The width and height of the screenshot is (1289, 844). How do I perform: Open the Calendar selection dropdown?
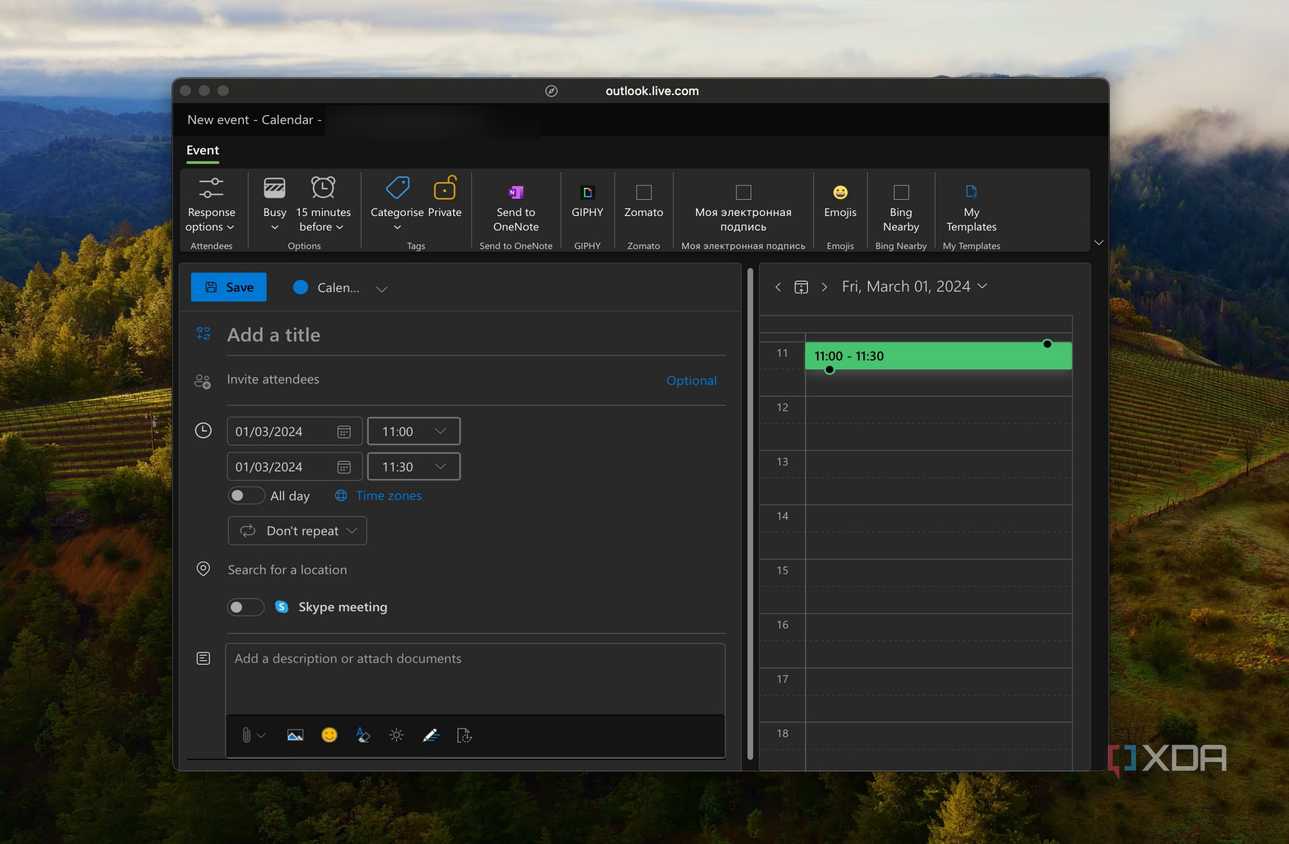(340, 288)
